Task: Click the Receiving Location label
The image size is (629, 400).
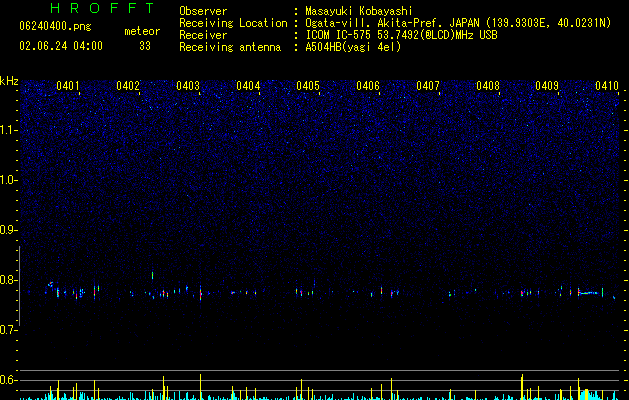Action: [233, 23]
